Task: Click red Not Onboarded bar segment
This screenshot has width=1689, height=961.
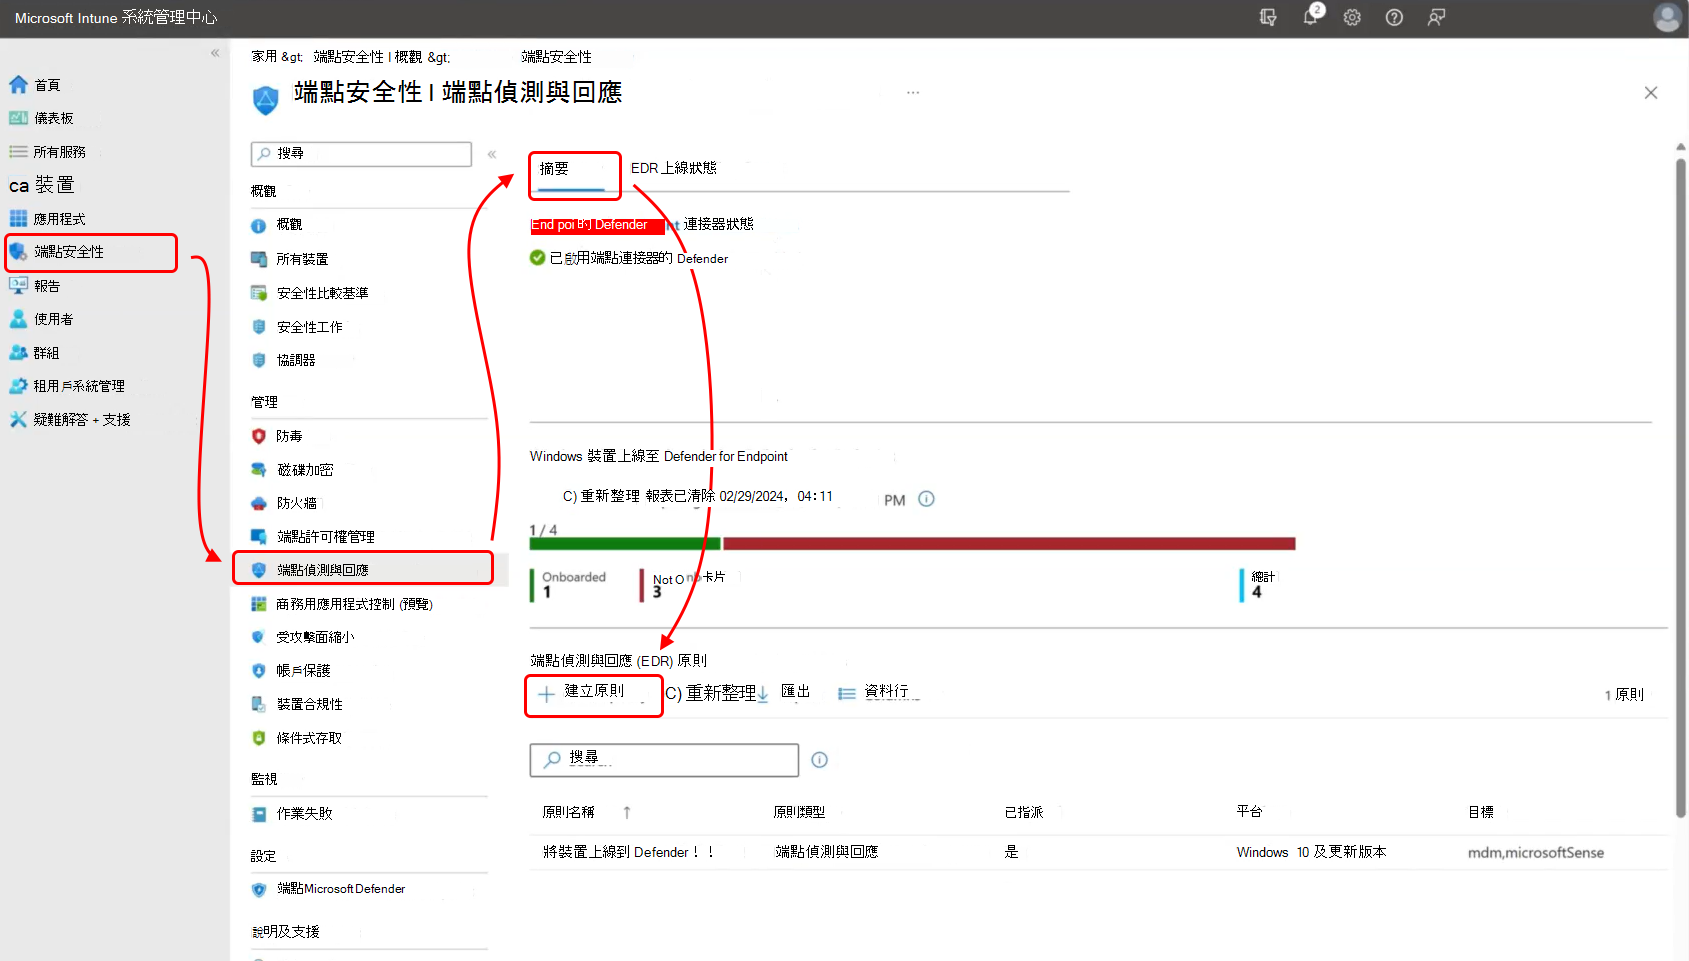Action: [1009, 544]
